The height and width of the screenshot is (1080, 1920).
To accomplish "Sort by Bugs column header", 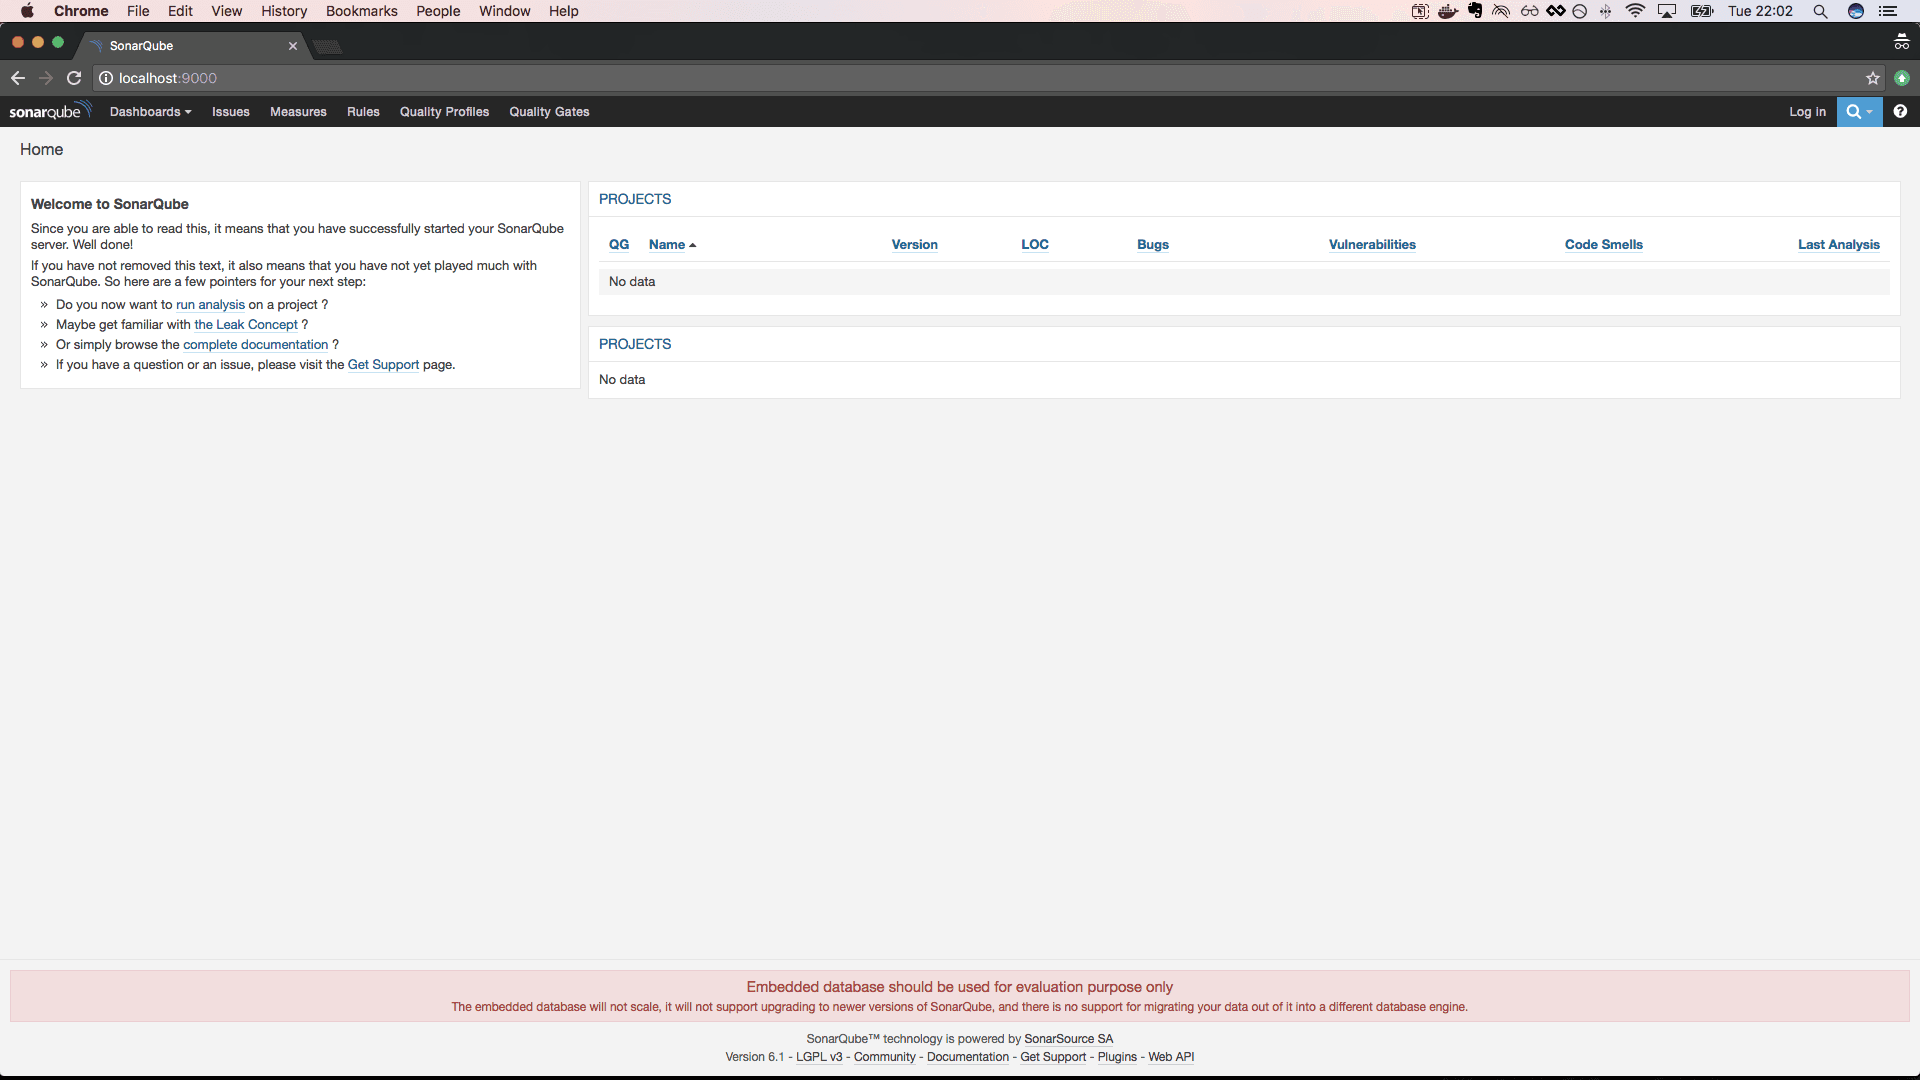I will click(1152, 245).
